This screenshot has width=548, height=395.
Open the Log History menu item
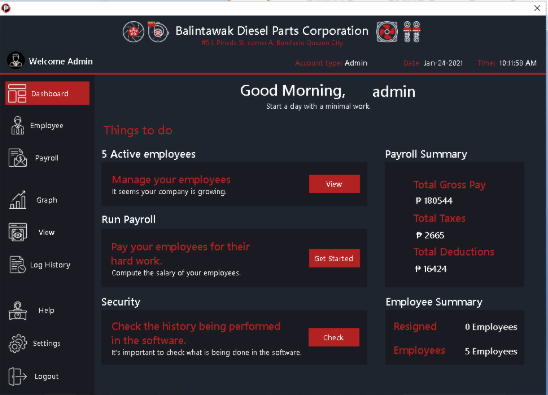click(x=50, y=265)
